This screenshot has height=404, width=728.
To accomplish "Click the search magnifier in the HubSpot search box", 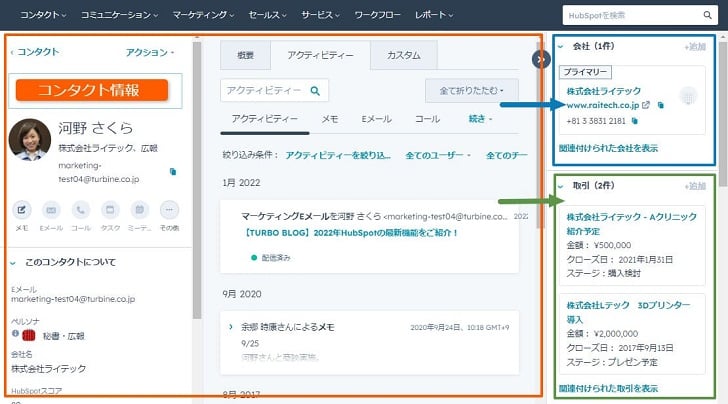I will [x=707, y=15].
